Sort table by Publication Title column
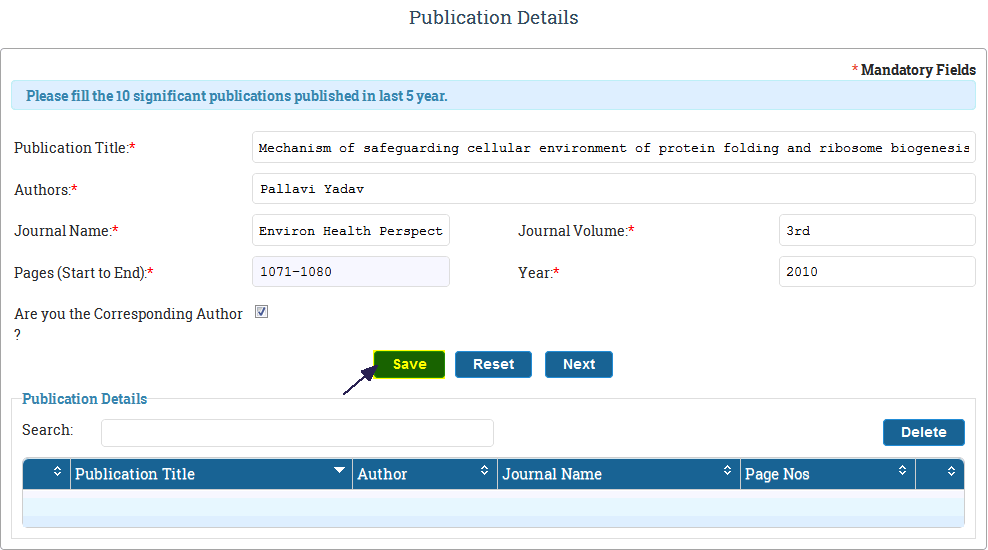 pos(211,474)
